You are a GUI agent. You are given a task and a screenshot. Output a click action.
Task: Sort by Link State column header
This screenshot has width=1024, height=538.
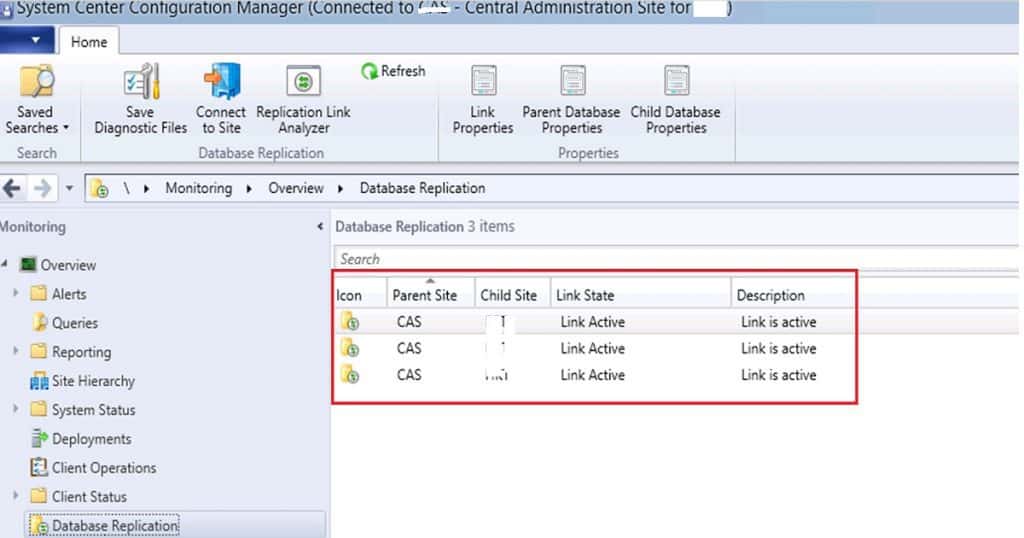[x=585, y=295]
